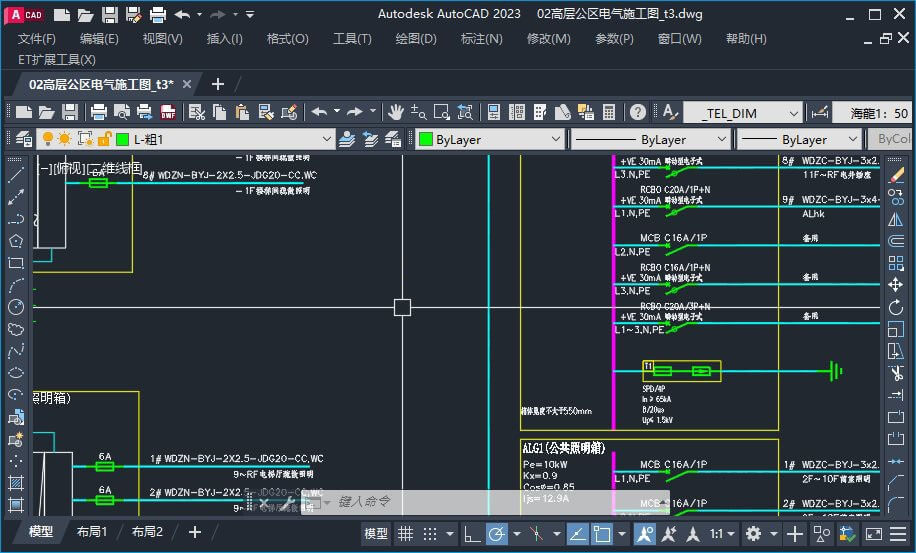Select the Circle drawing tool
The height and width of the screenshot is (553, 916).
point(16,307)
